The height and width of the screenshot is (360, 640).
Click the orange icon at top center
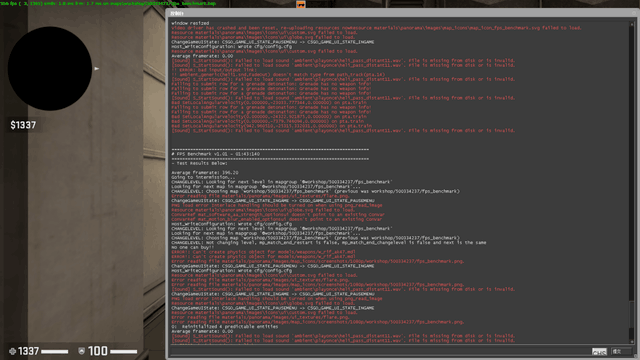tap(301, 4)
